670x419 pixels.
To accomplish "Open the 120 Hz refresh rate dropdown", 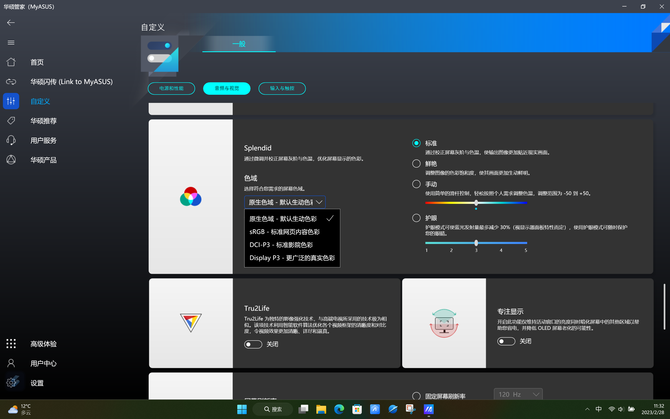I will 518,394.
